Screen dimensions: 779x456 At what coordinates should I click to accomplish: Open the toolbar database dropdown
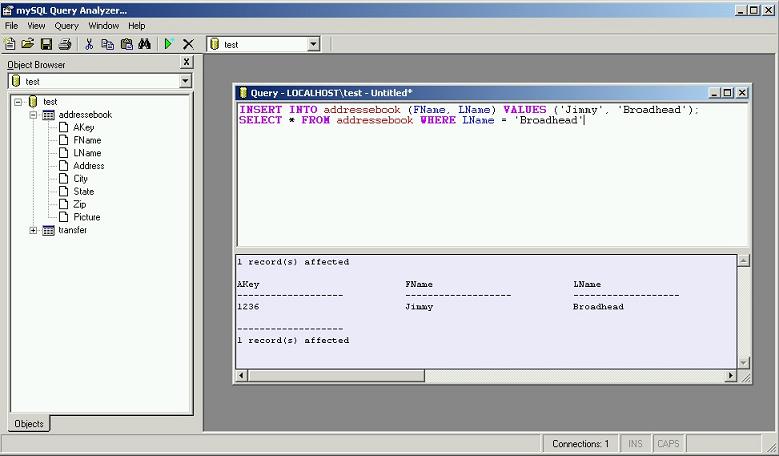click(313, 44)
